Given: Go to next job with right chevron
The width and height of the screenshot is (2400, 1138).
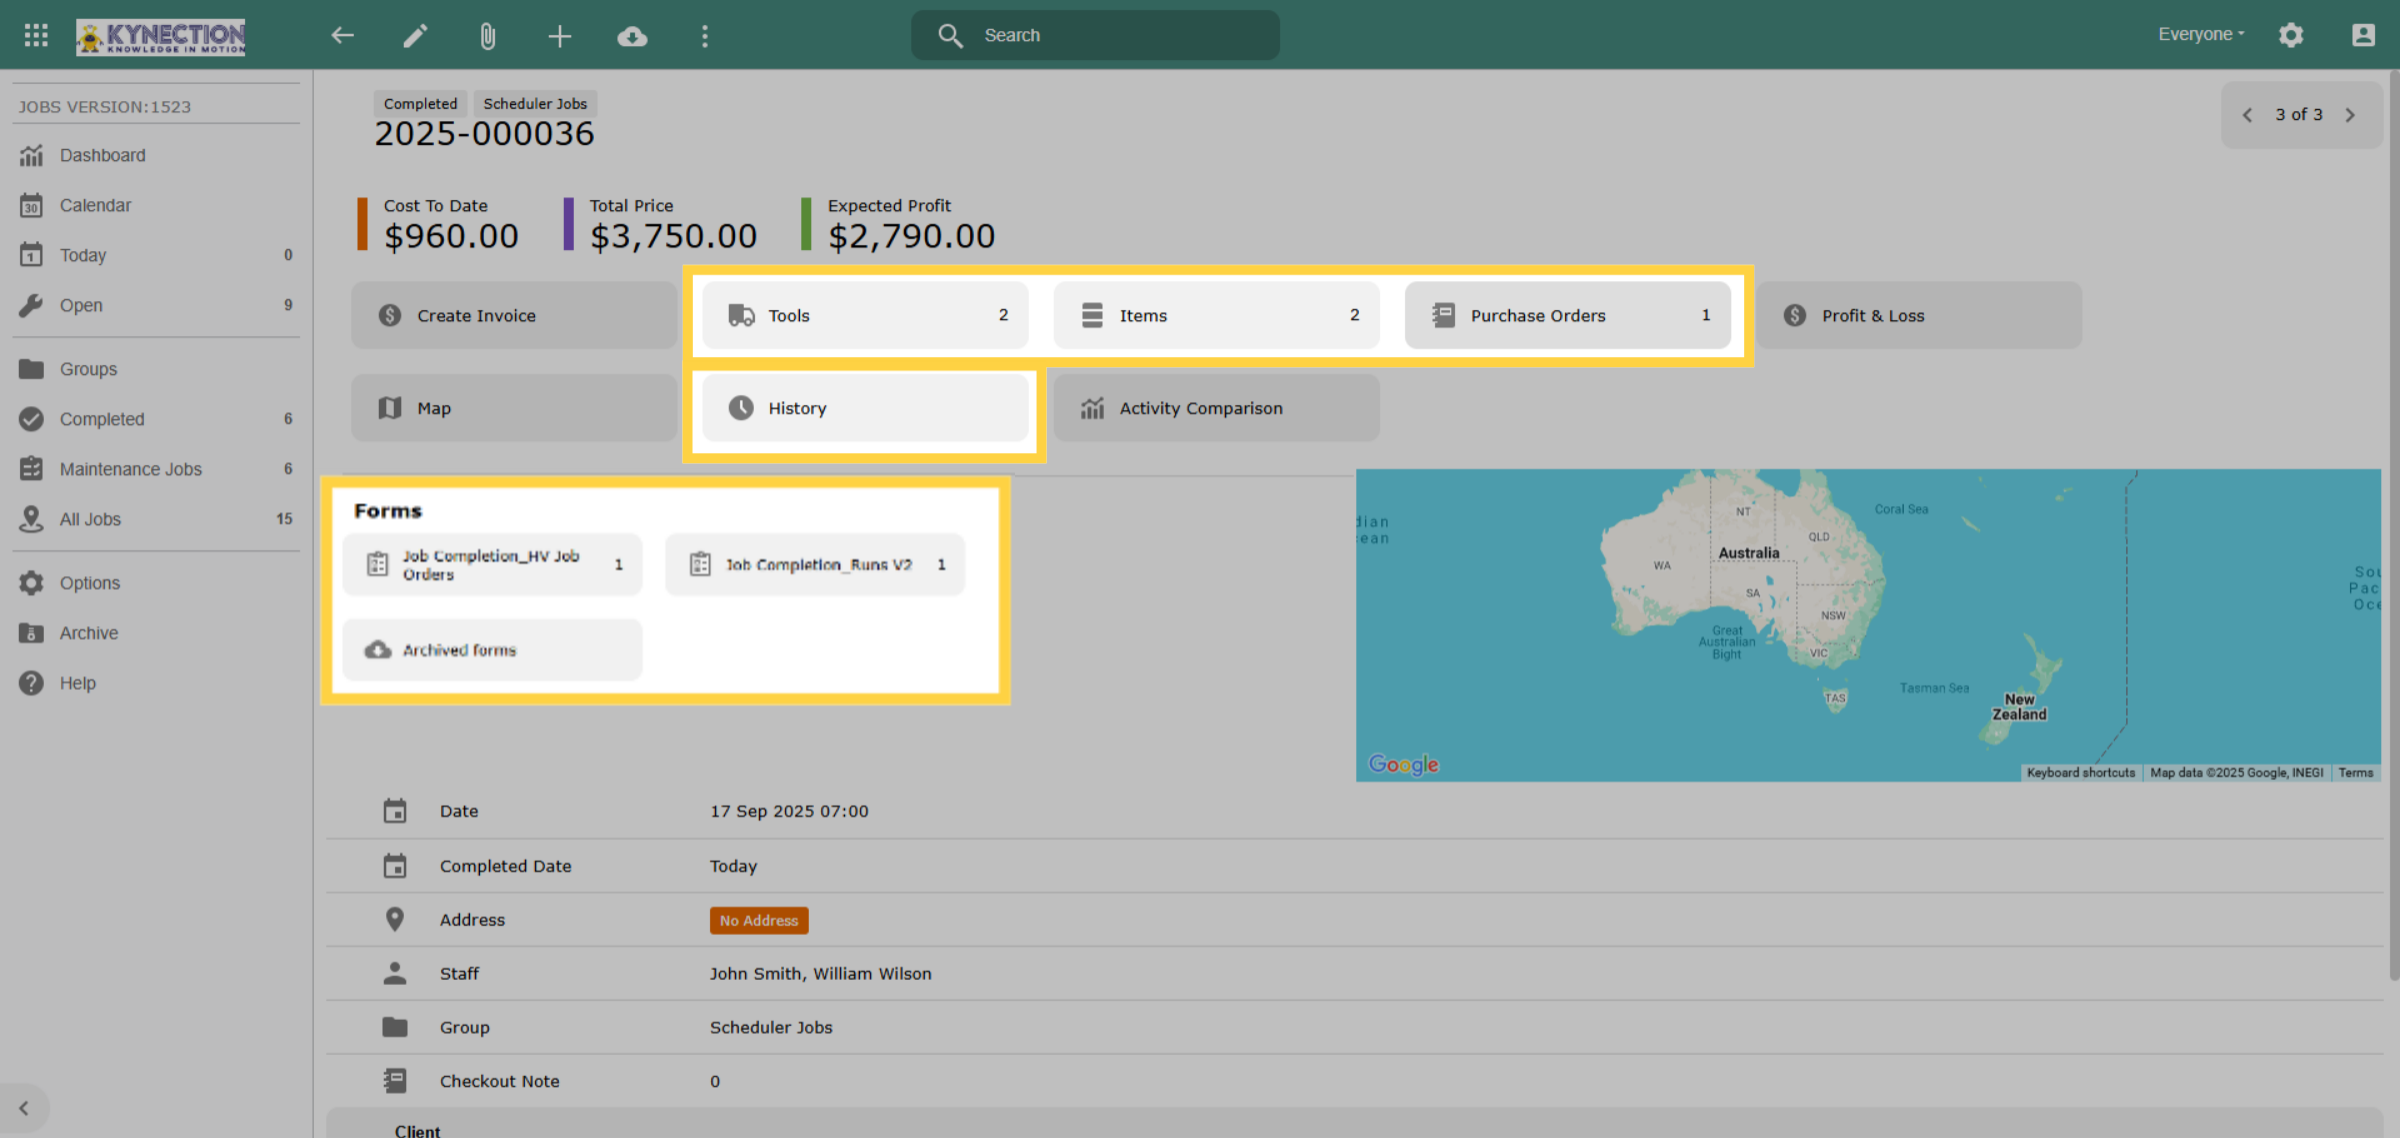Looking at the screenshot, I should [2350, 115].
